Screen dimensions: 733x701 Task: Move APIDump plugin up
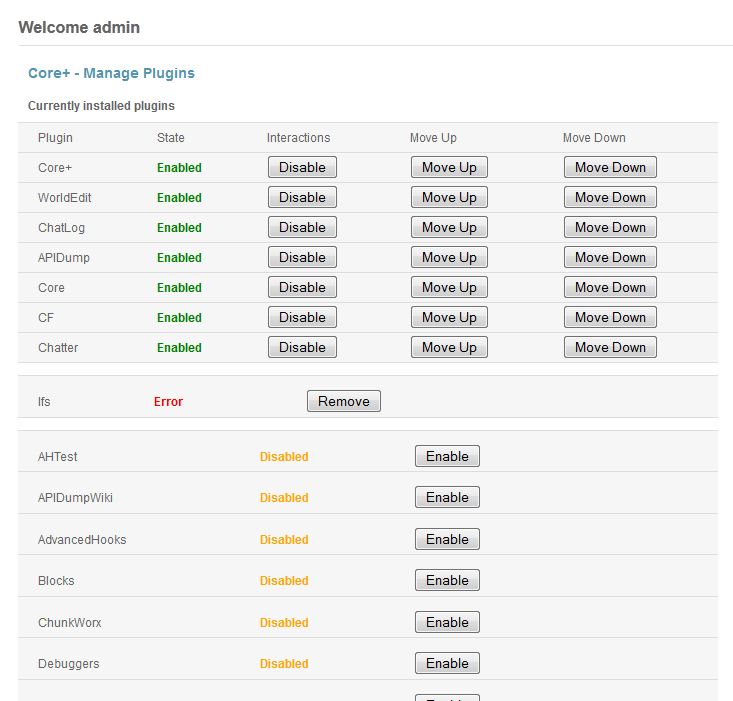pyautogui.click(x=449, y=257)
